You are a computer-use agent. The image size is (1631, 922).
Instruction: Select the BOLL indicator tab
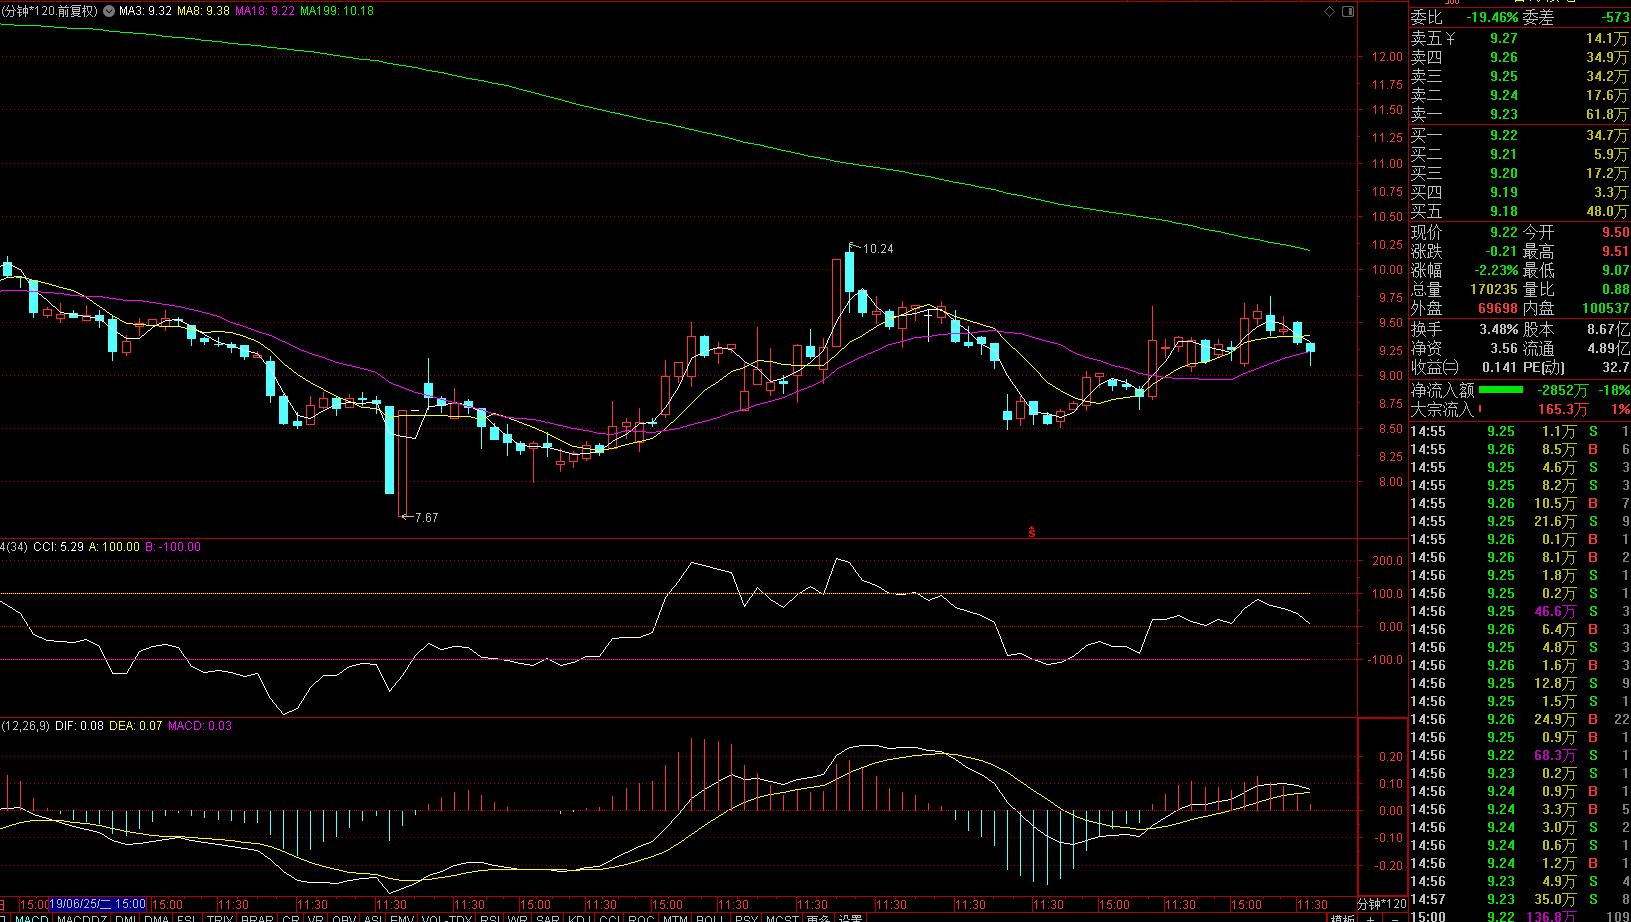pos(709,918)
